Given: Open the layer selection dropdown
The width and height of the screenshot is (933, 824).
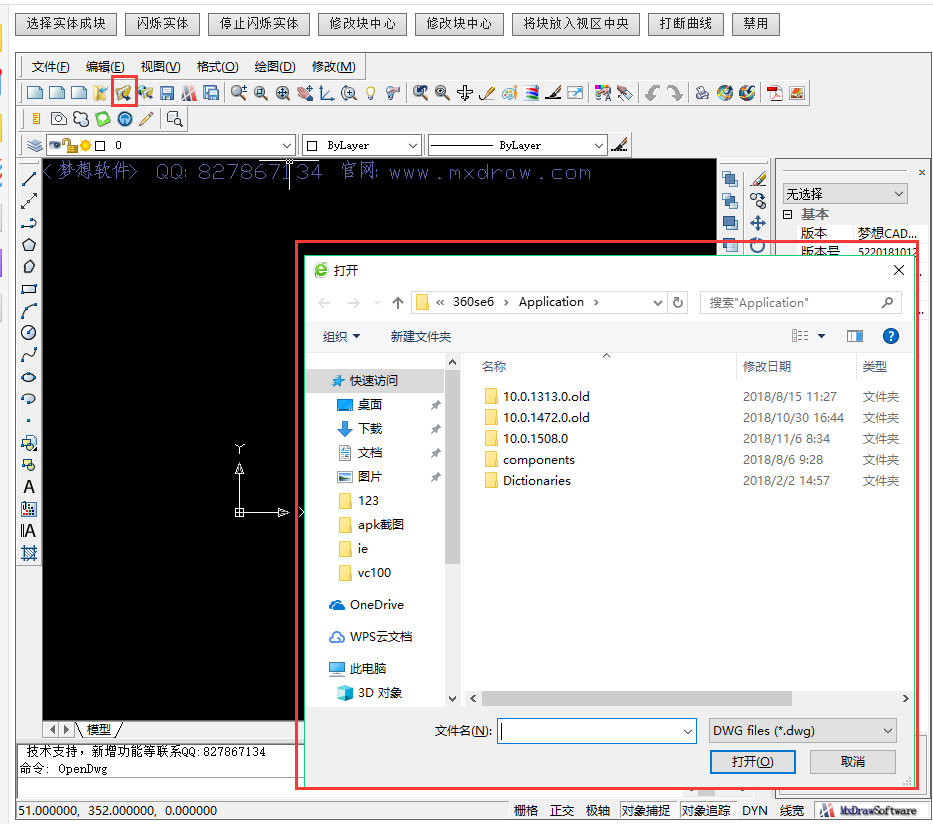Looking at the screenshot, I should (287, 144).
